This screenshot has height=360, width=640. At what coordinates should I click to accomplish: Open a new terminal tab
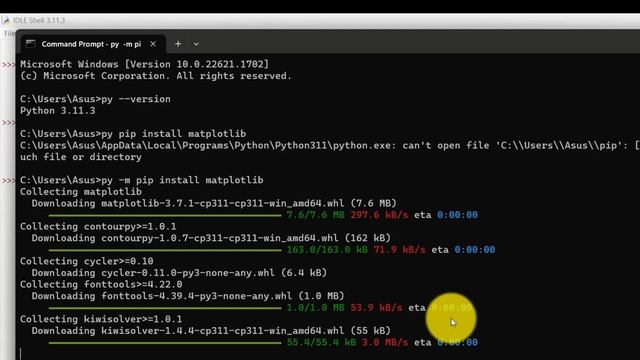[x=178, y=44]
